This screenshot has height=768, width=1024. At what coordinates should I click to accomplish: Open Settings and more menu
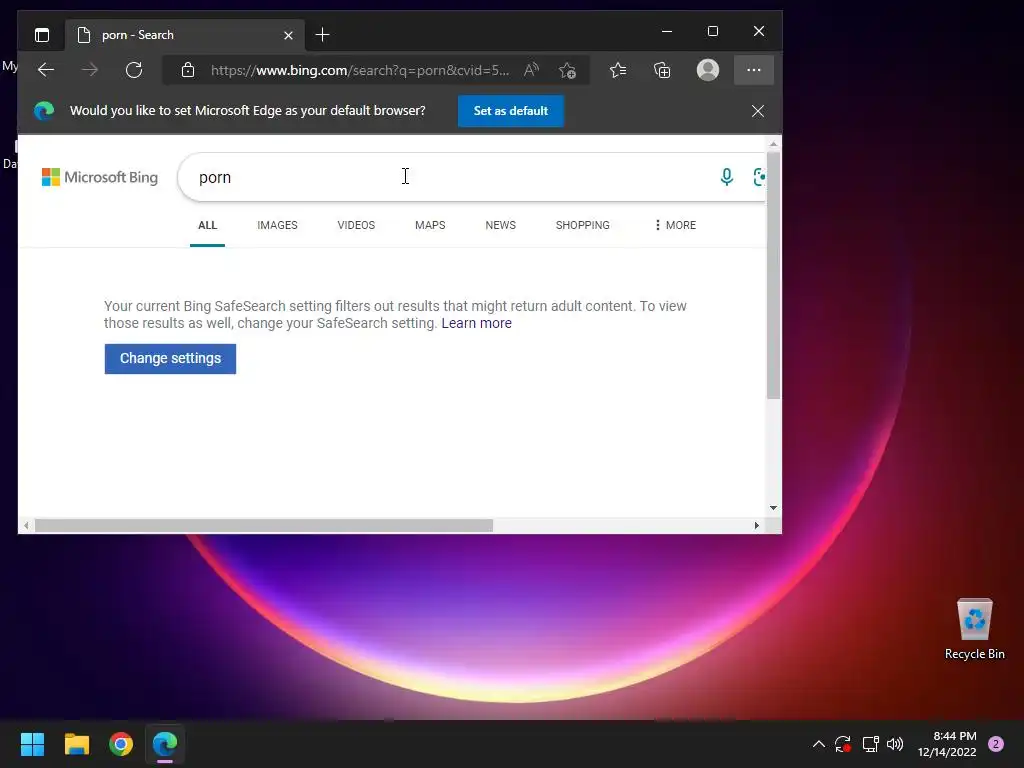coord(754,70)
